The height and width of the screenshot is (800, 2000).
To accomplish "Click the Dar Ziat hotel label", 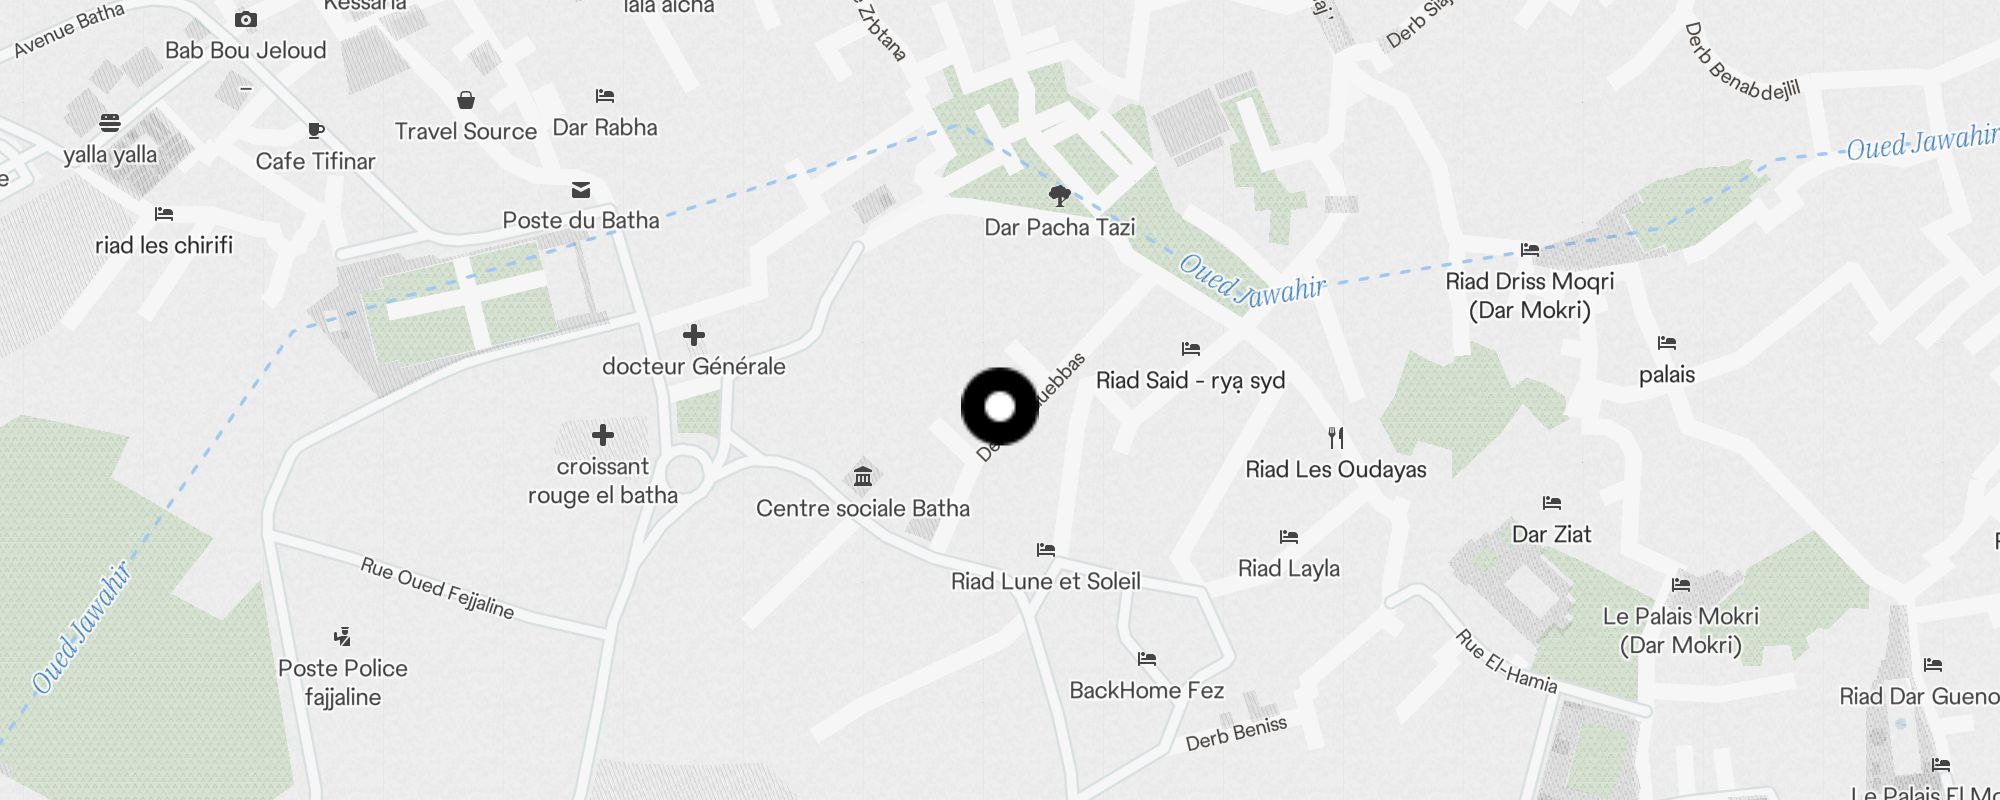I will coord(1552,534).
